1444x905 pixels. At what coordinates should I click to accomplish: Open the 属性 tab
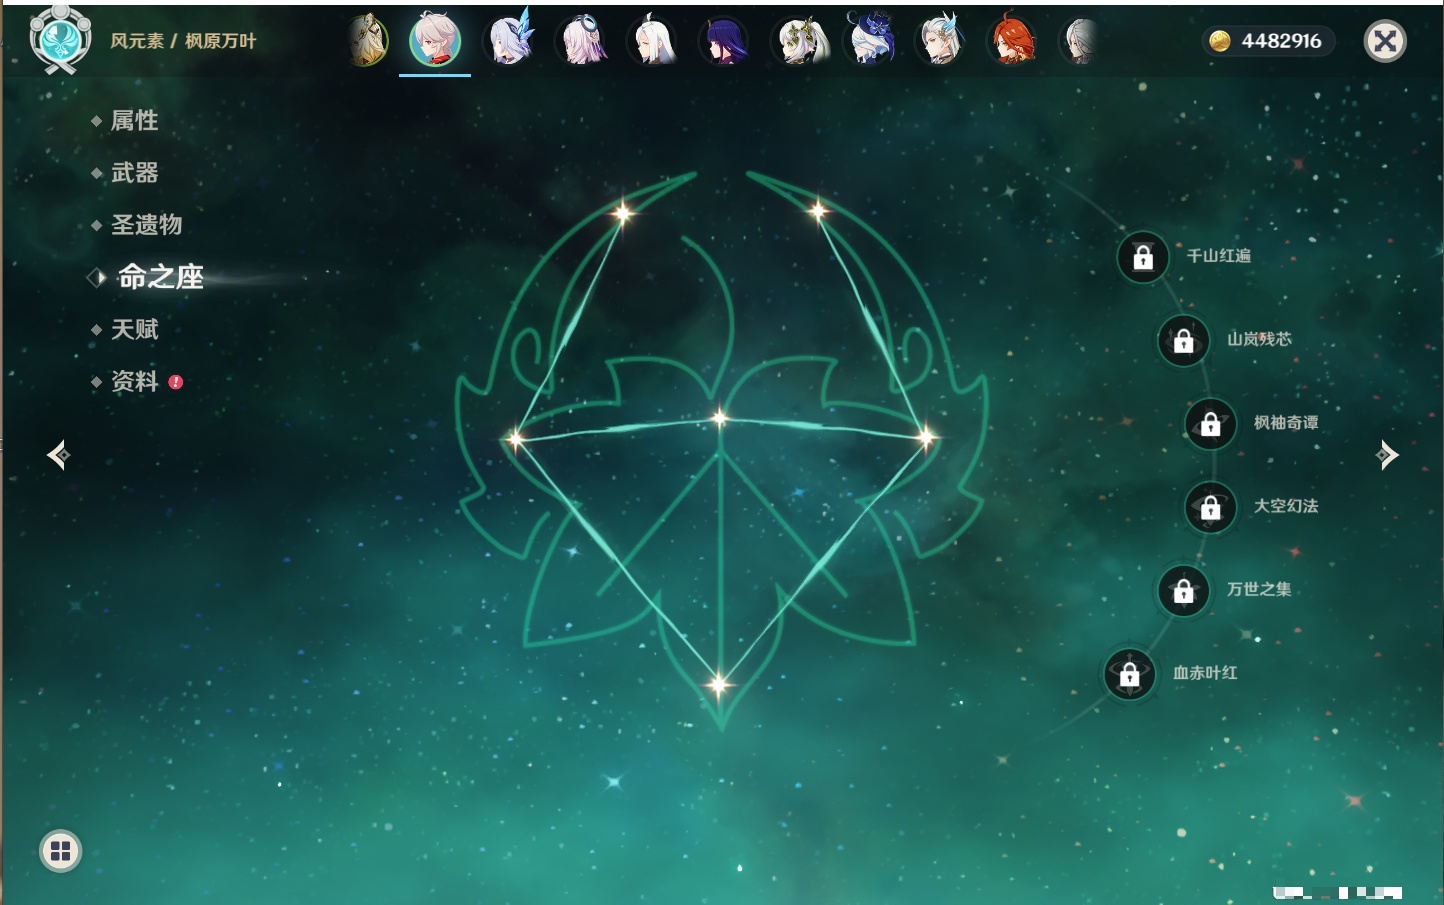click(134, 121)
